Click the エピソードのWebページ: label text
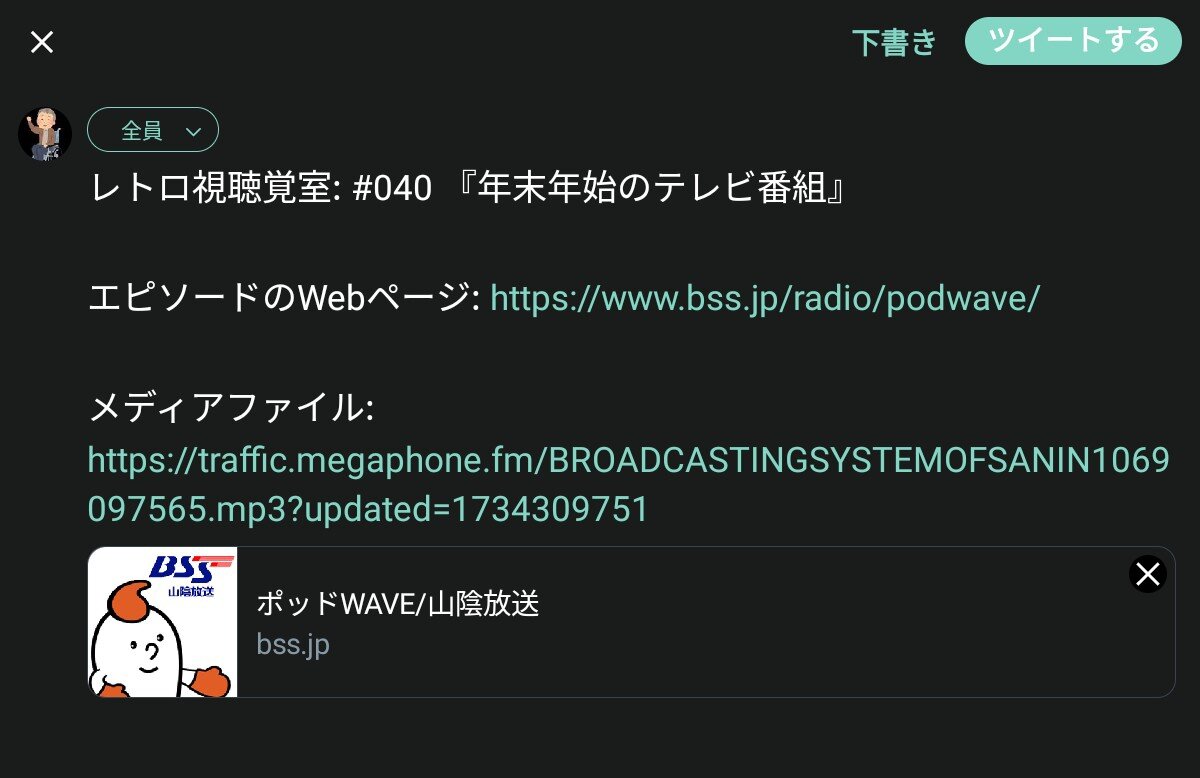The width and height of the screenshot is (1200, 778). click(x=284, y=297)
